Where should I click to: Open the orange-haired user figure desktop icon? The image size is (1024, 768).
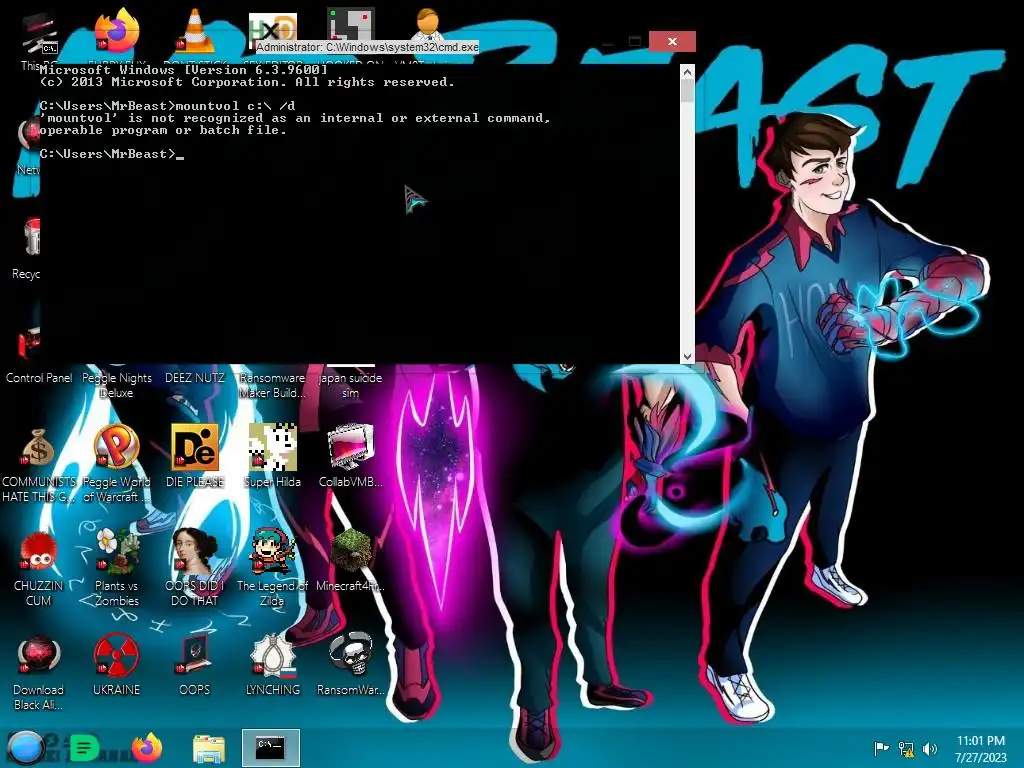tap(428, 24)
